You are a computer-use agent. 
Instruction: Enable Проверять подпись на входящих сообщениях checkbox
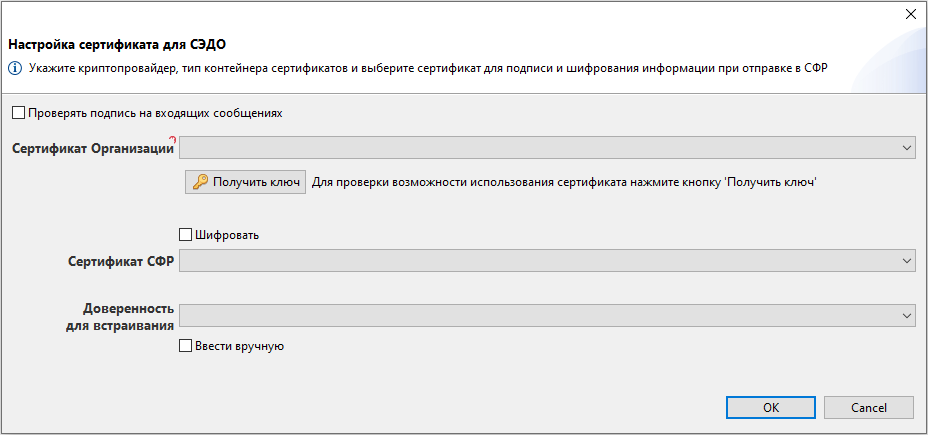pos(18,113)
